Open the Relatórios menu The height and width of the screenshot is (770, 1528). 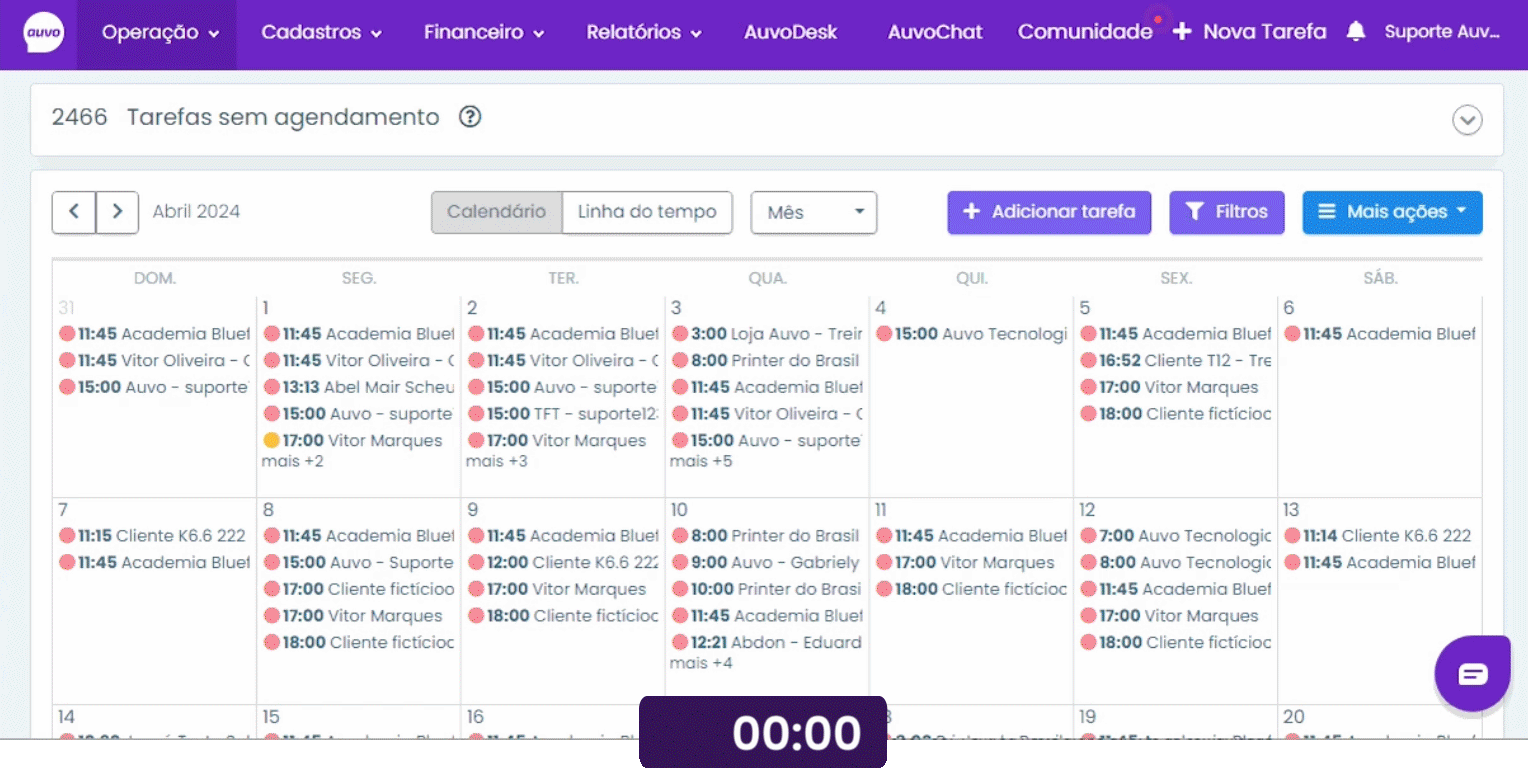pos(644,32)
